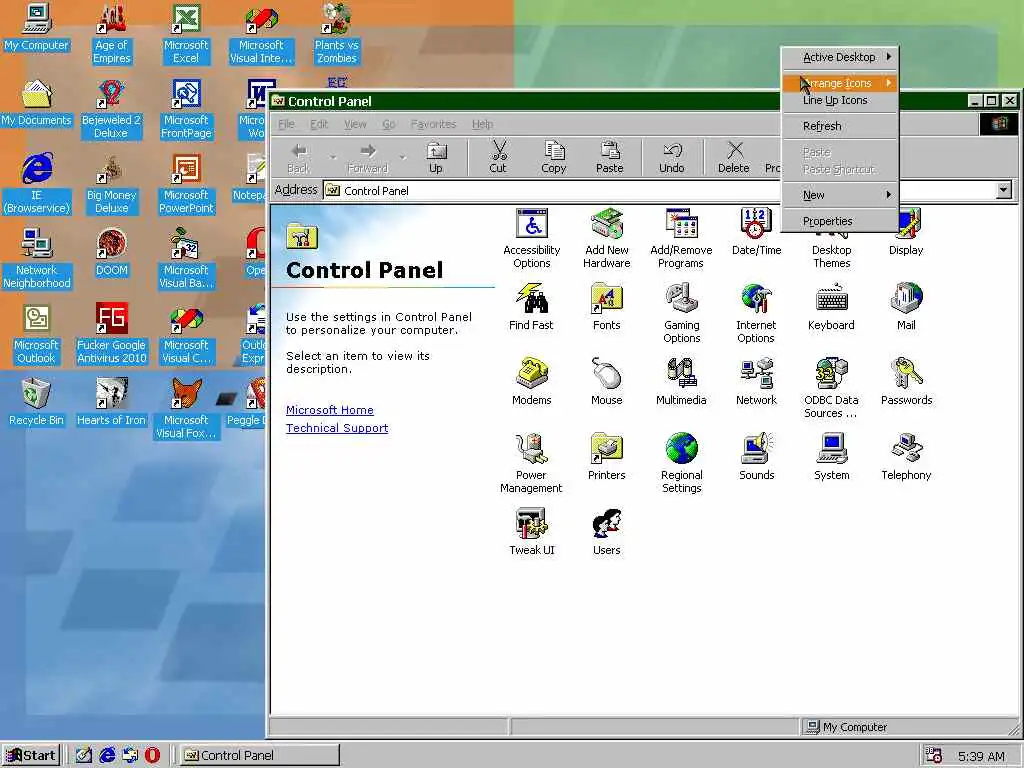Image resolution: width=1024 pixels, height=768 pixels.
Task: Select the Fonts folder icon
Action: tap(607, 307)
